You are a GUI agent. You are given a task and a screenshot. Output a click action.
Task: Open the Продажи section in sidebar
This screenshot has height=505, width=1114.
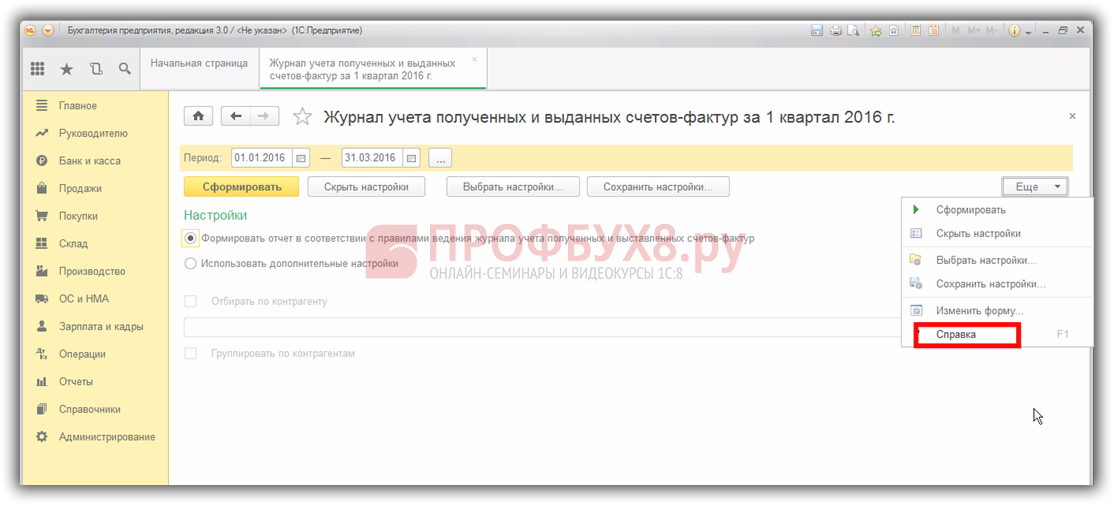click(94, 189)
